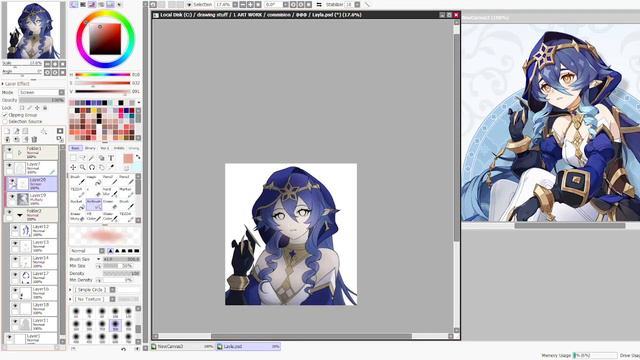The image size is (640, 360).
Task: Toggle visibility of Folder1
Action: (x=9, y=150)
